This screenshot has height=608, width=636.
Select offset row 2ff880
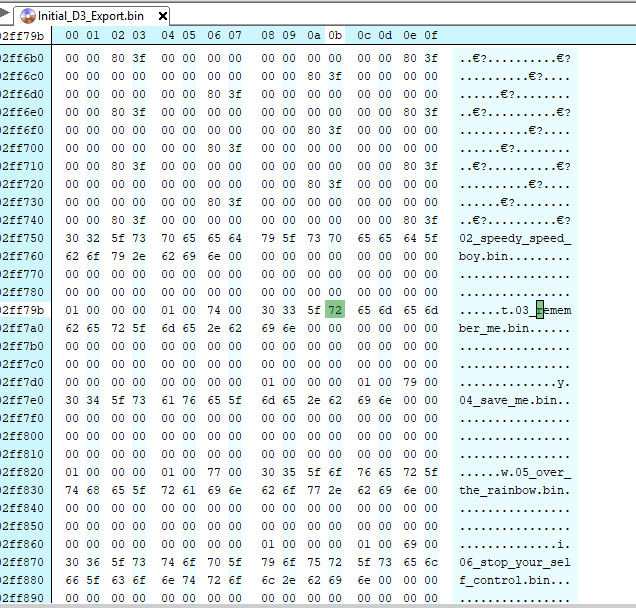pyautogui.click(x=23, y=580)
